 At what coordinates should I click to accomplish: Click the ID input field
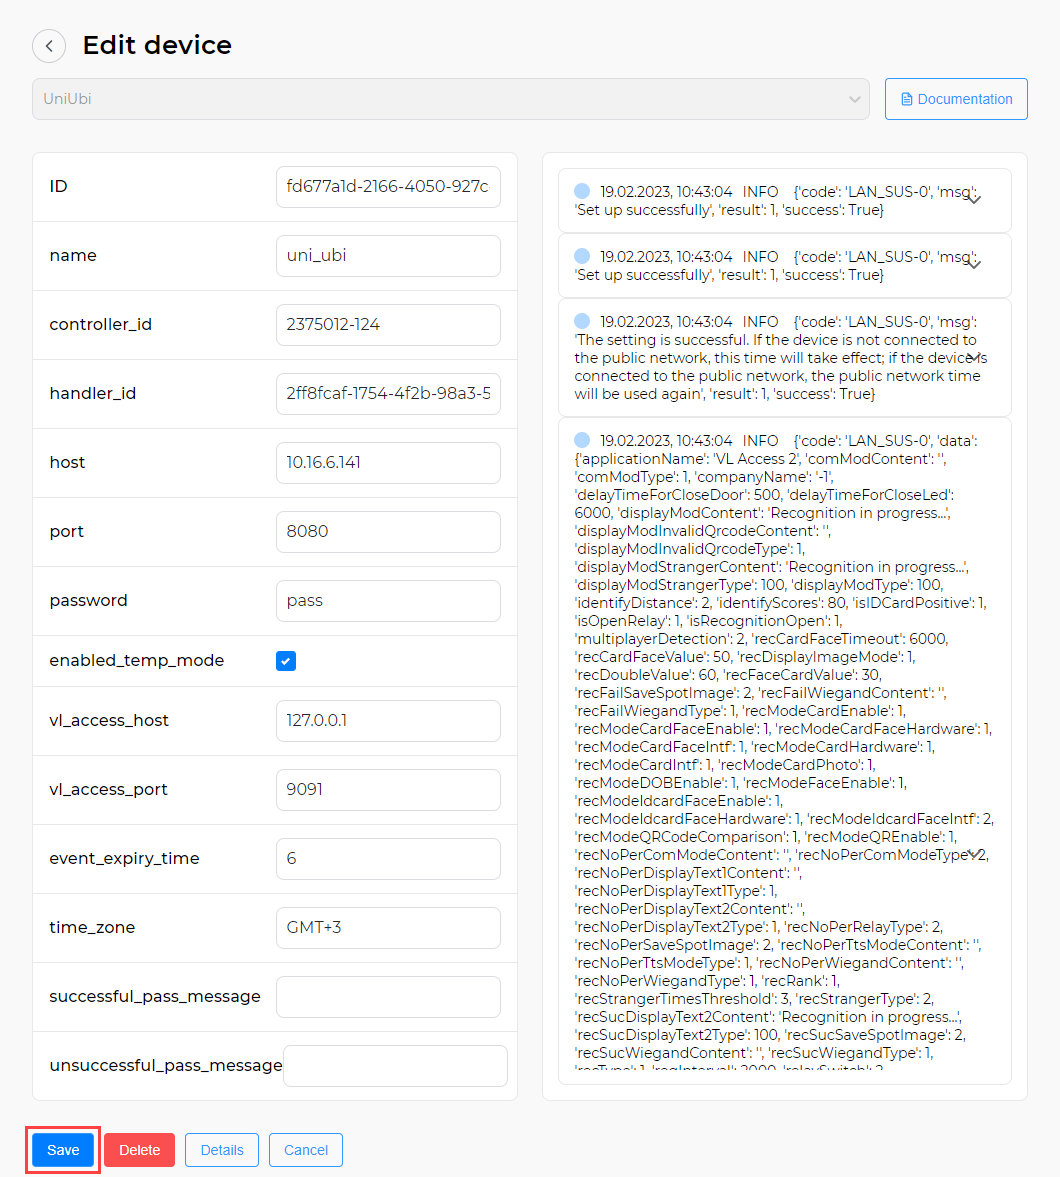(x=388, y=187)
